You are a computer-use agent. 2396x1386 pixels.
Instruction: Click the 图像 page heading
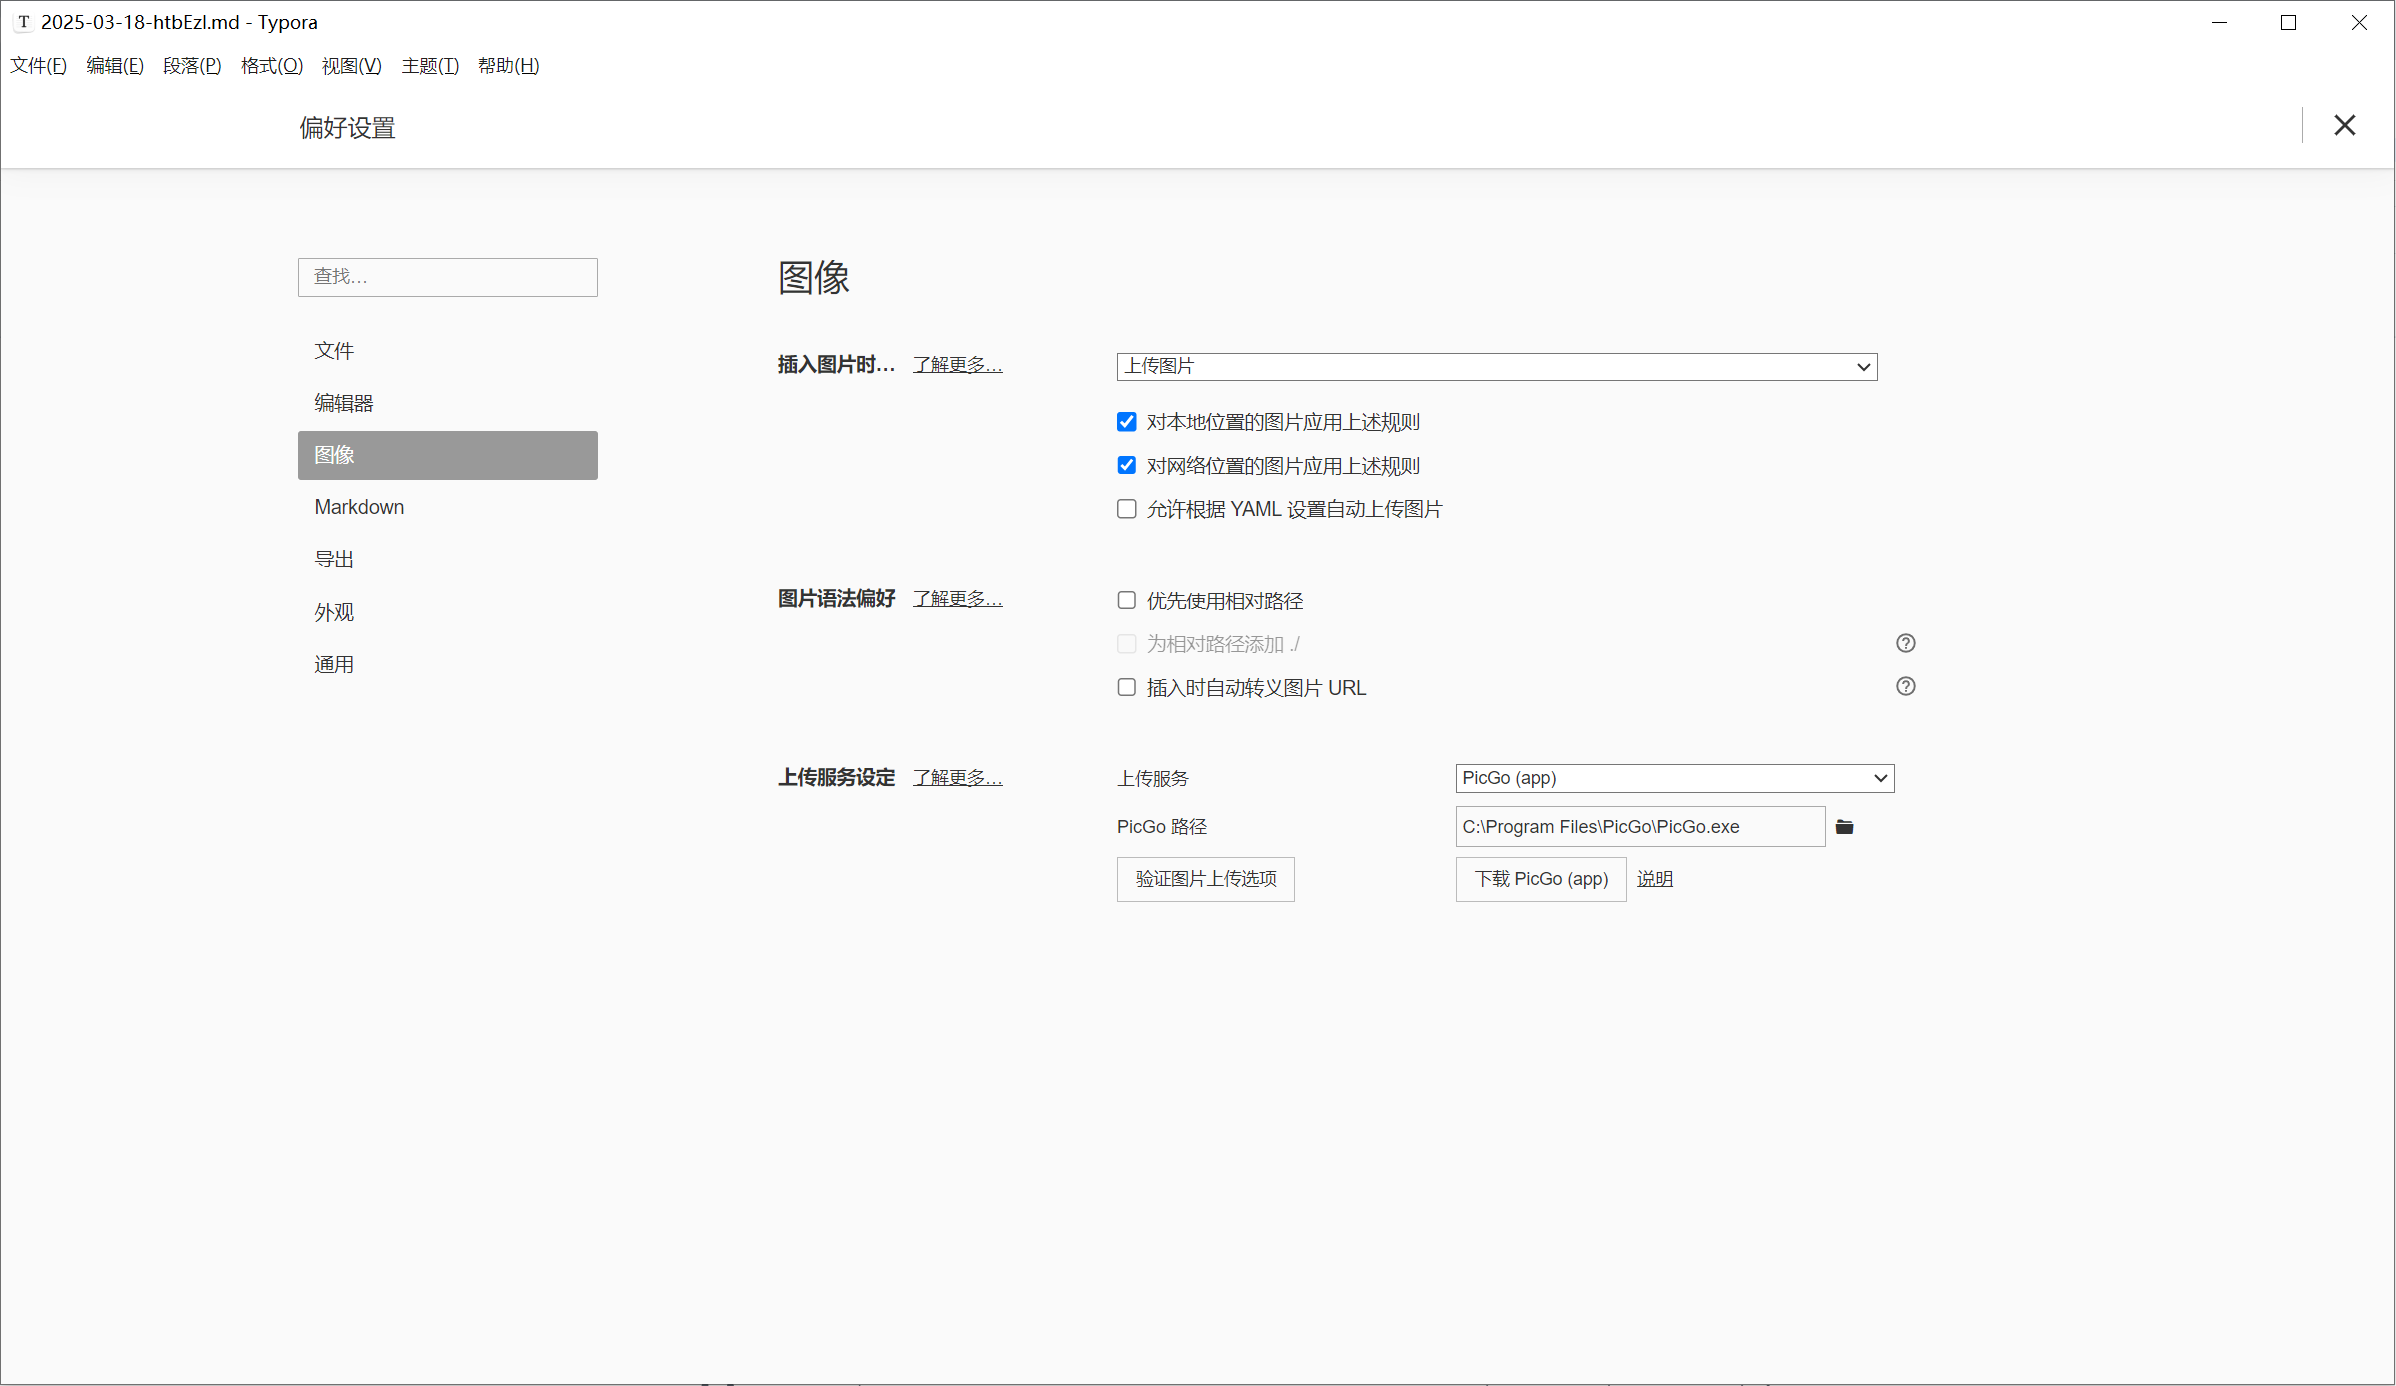[814, 278]
